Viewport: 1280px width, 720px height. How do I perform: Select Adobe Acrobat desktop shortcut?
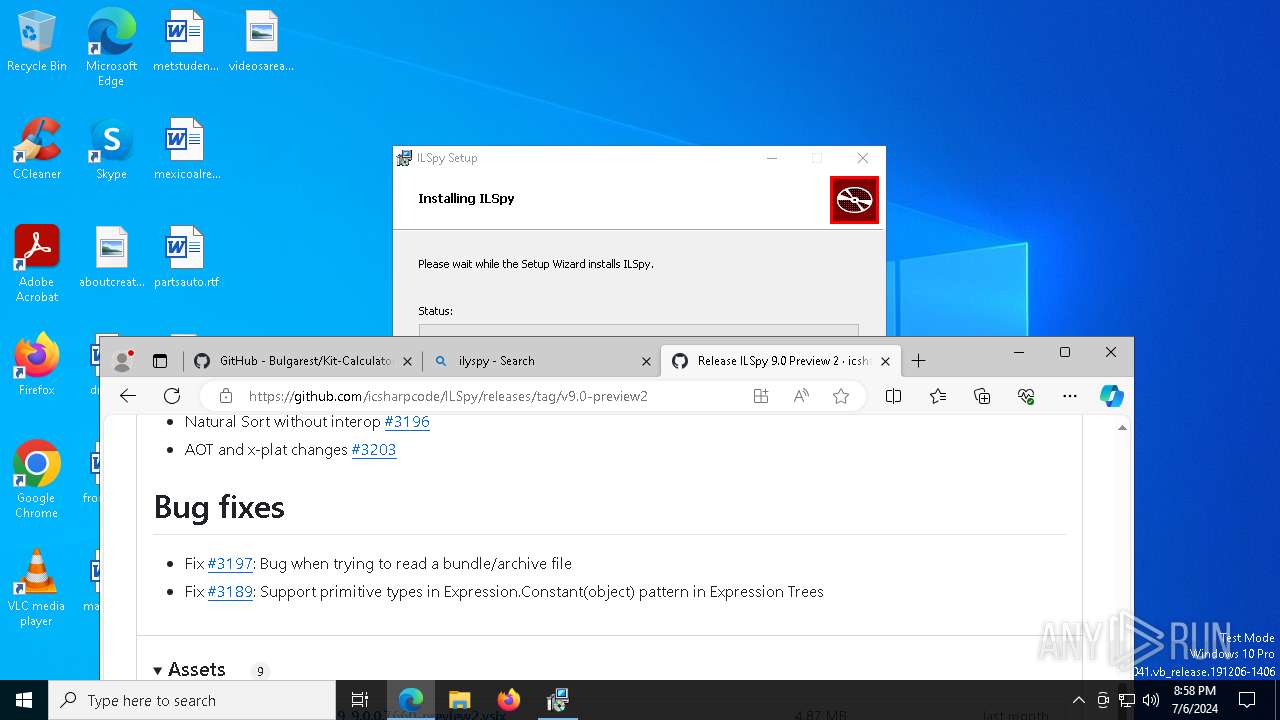pyautogui.click(x=37, y=263)
